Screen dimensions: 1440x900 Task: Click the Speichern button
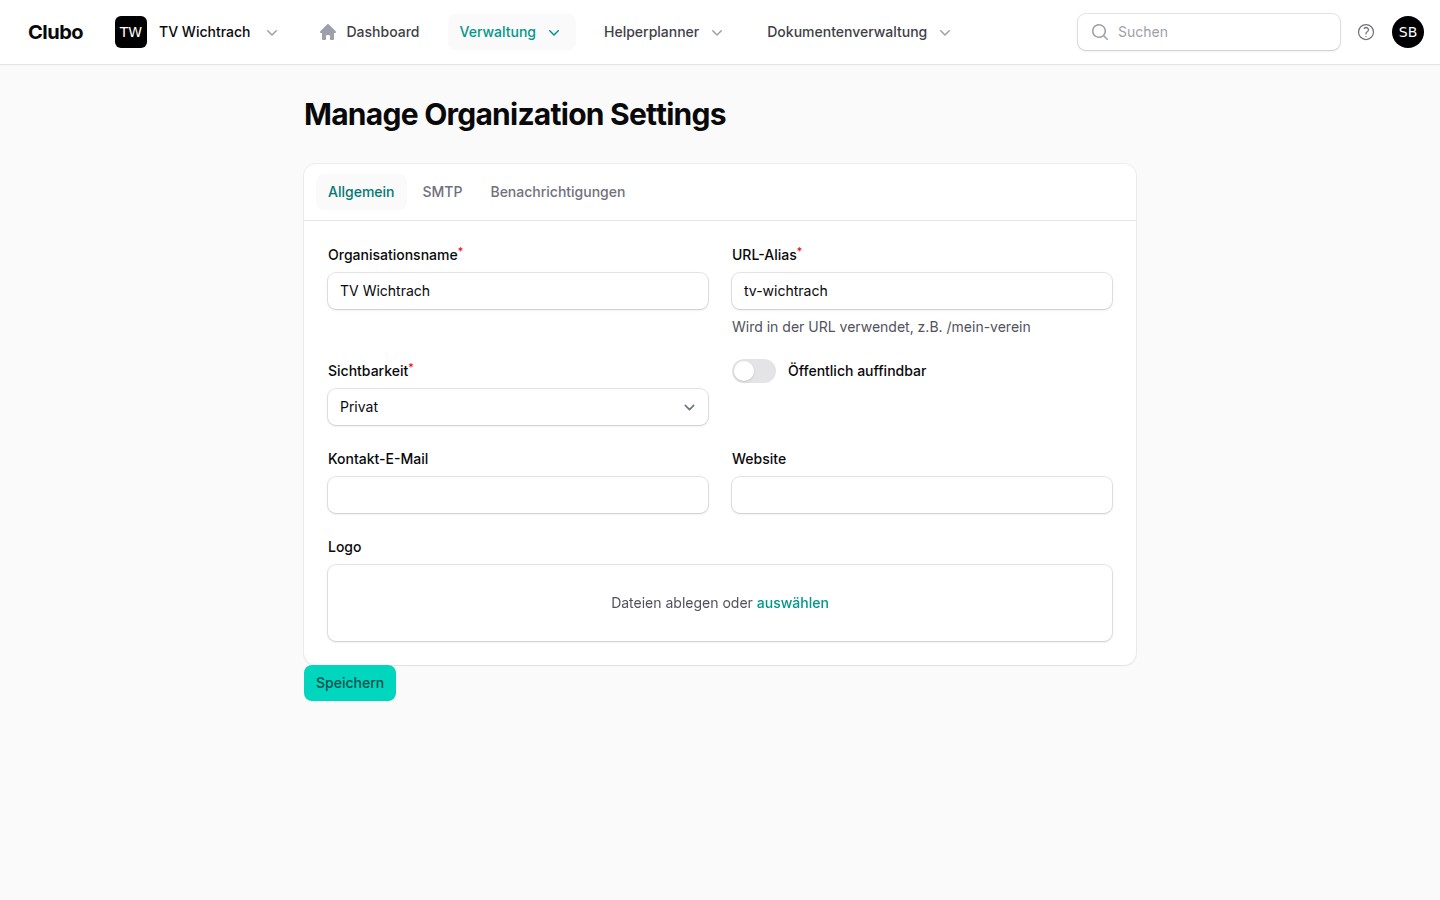tap(350, 683)
